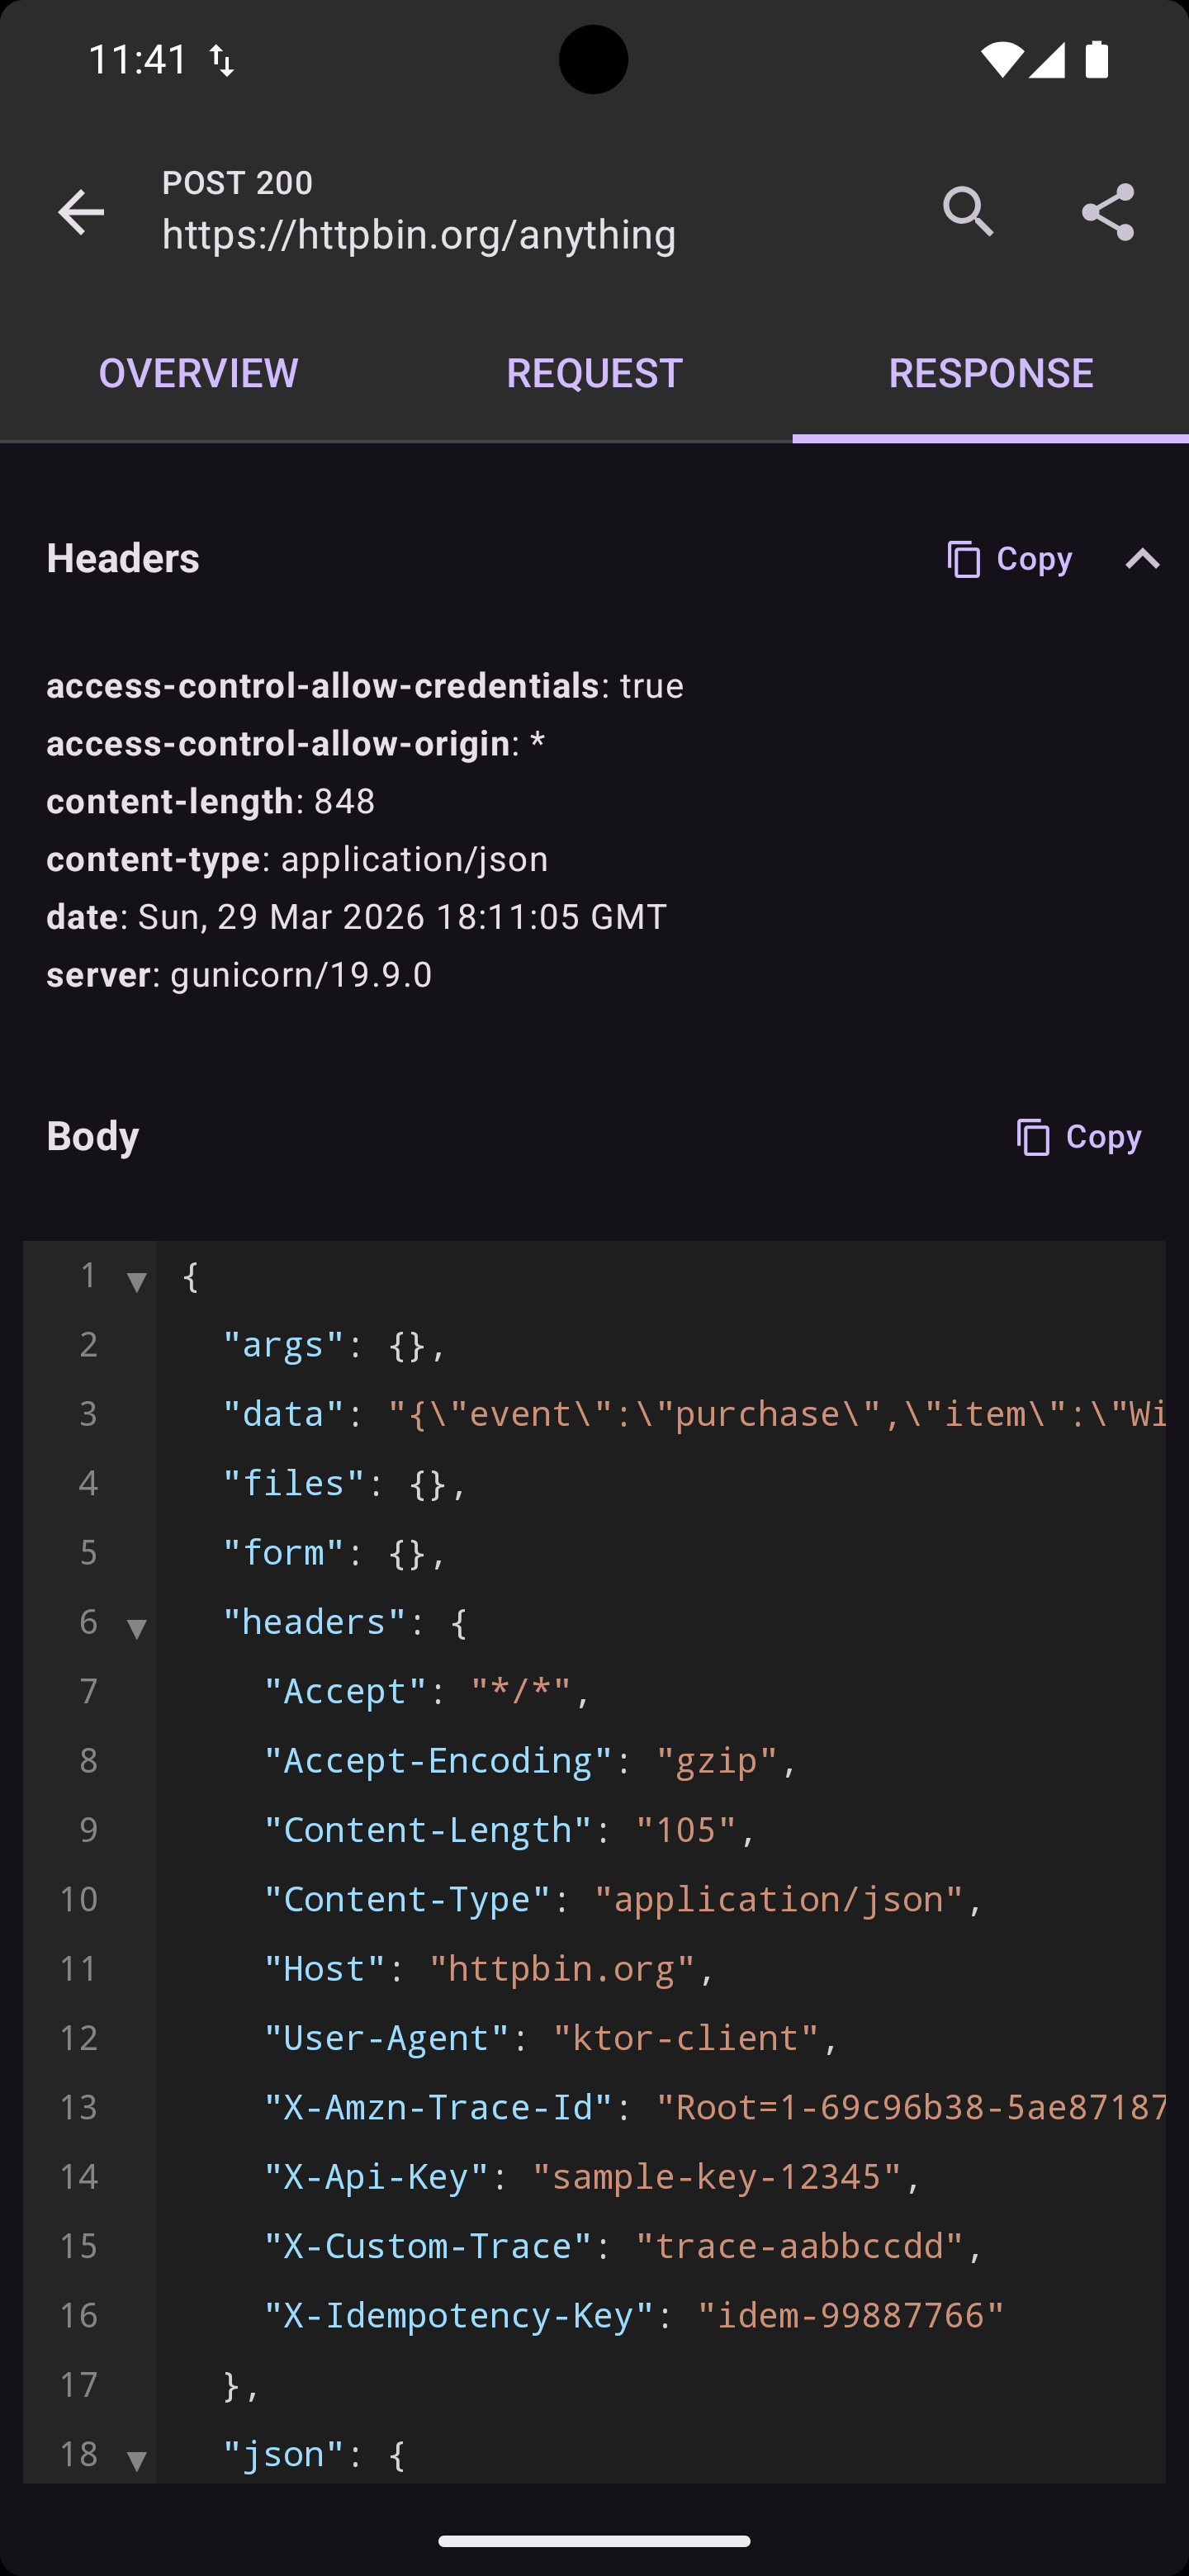Tap the share icon
This screenshot has width=1189, height=2576.
point(1108,212)
